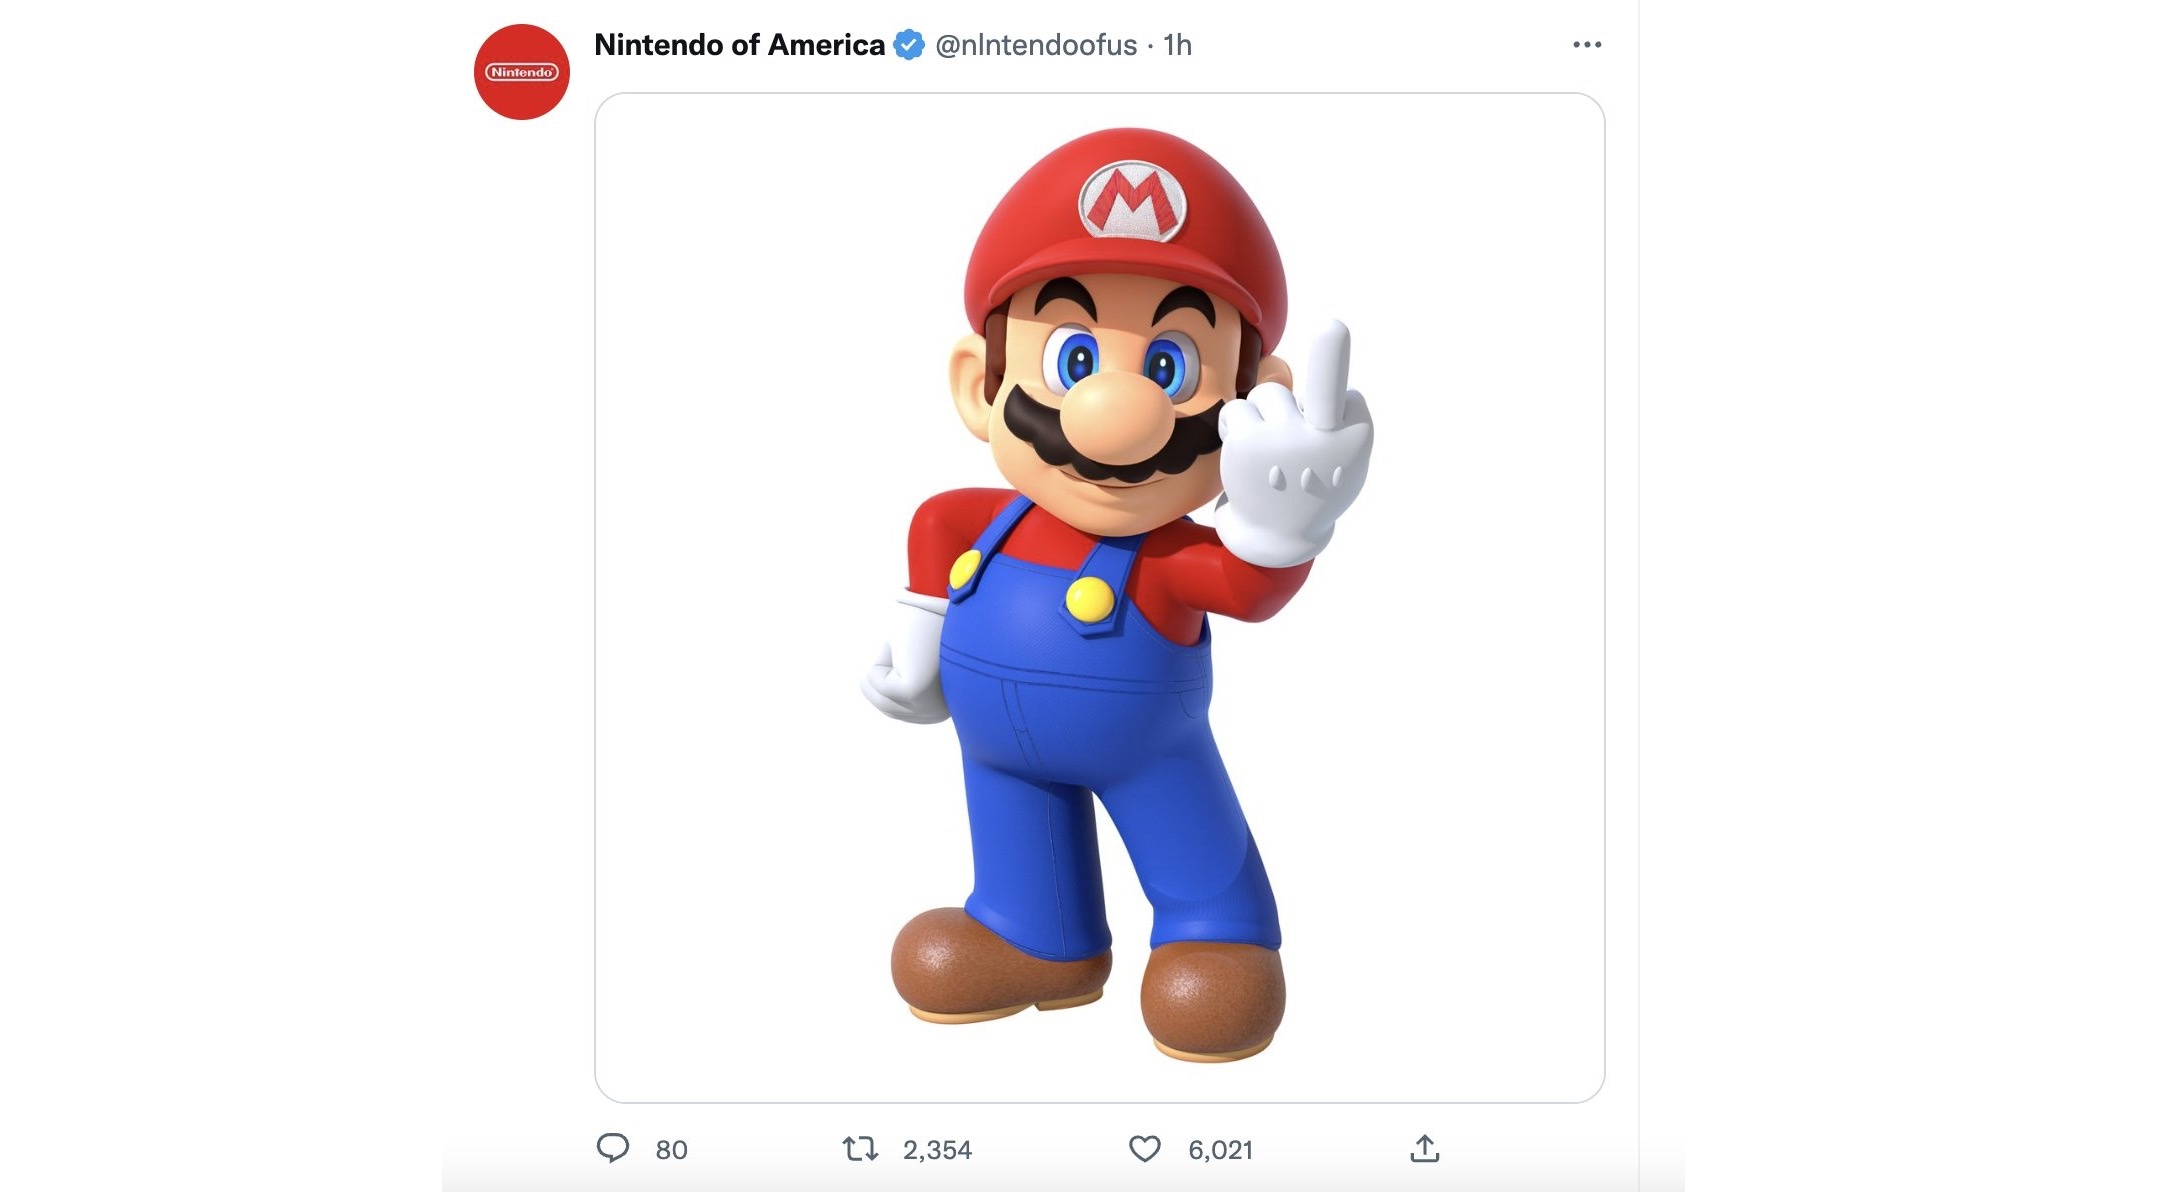Click the reply speech bubble icon
This screenshot has width=2180, height=1192.
click(x=613, y=1148)
